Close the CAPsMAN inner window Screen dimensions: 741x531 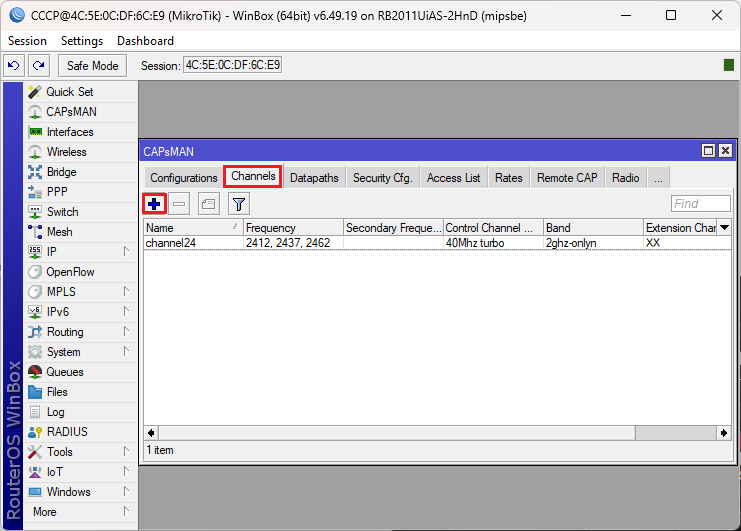(x=725, y=151)
